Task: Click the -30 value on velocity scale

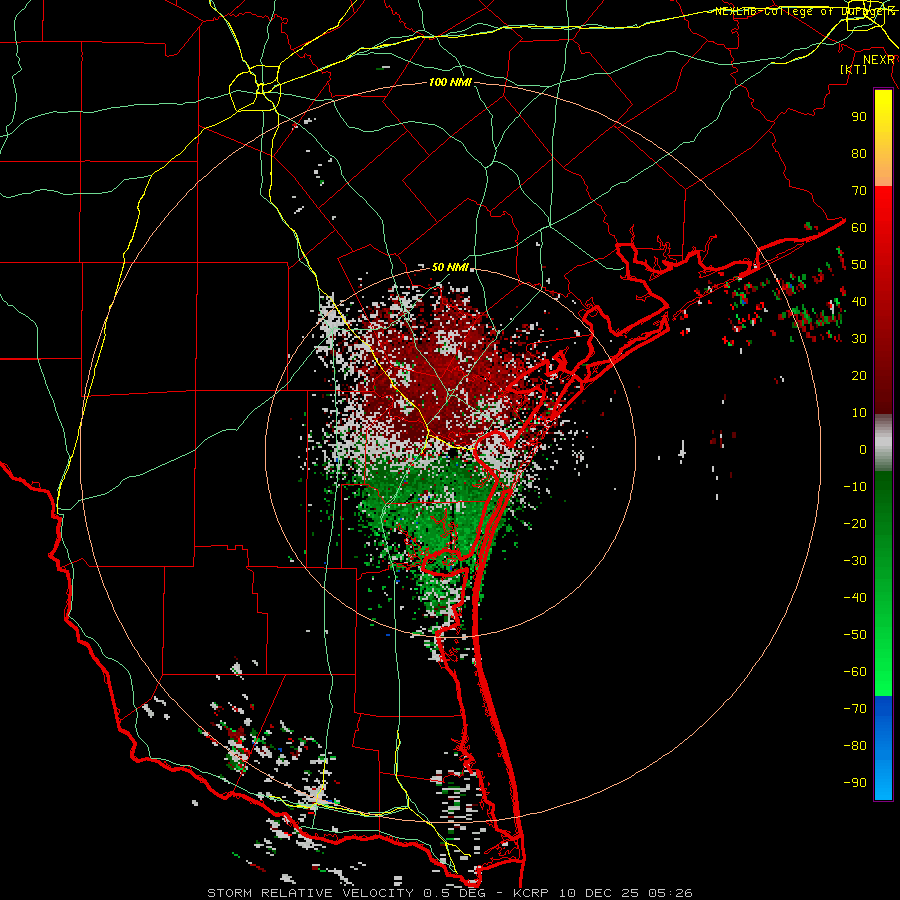Action: pyautogui.click(x=855, y=561)
